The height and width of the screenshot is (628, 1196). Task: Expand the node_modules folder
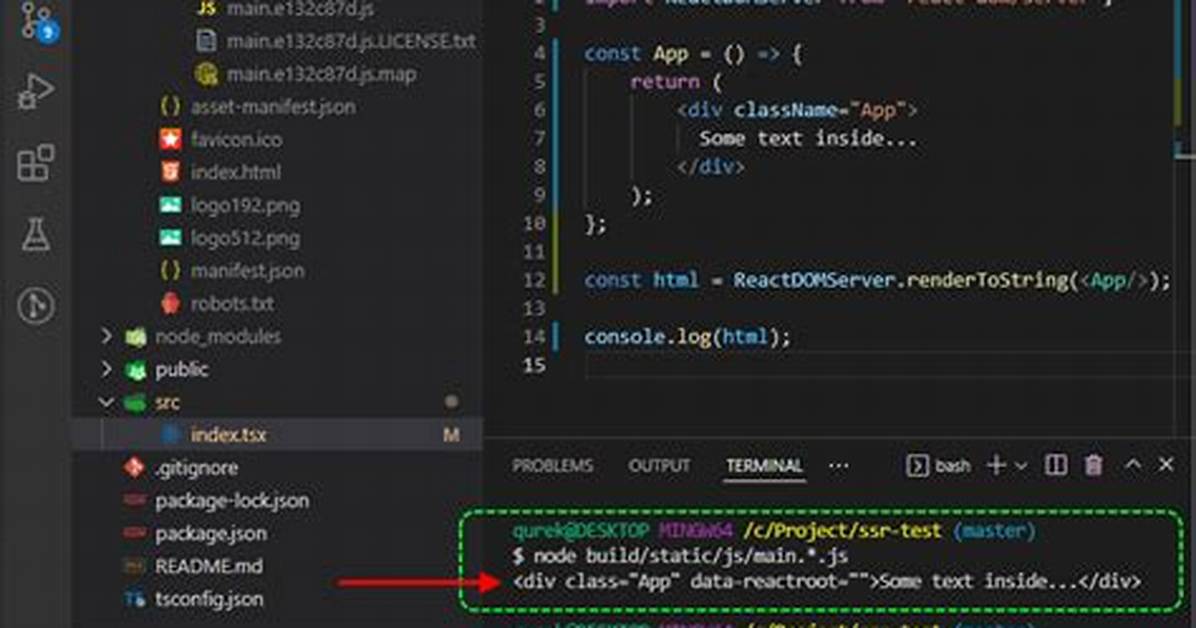107,337
